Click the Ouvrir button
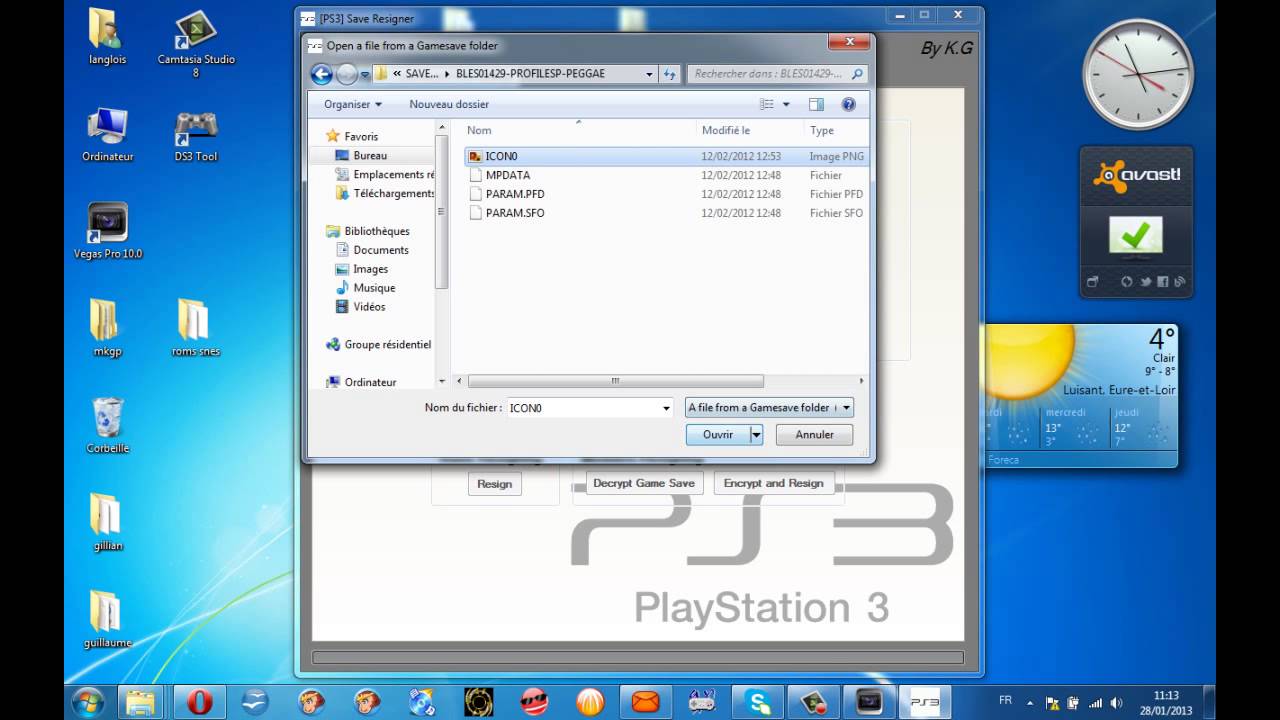Screen dimensions: 1280x720 [x=718, y=435]
